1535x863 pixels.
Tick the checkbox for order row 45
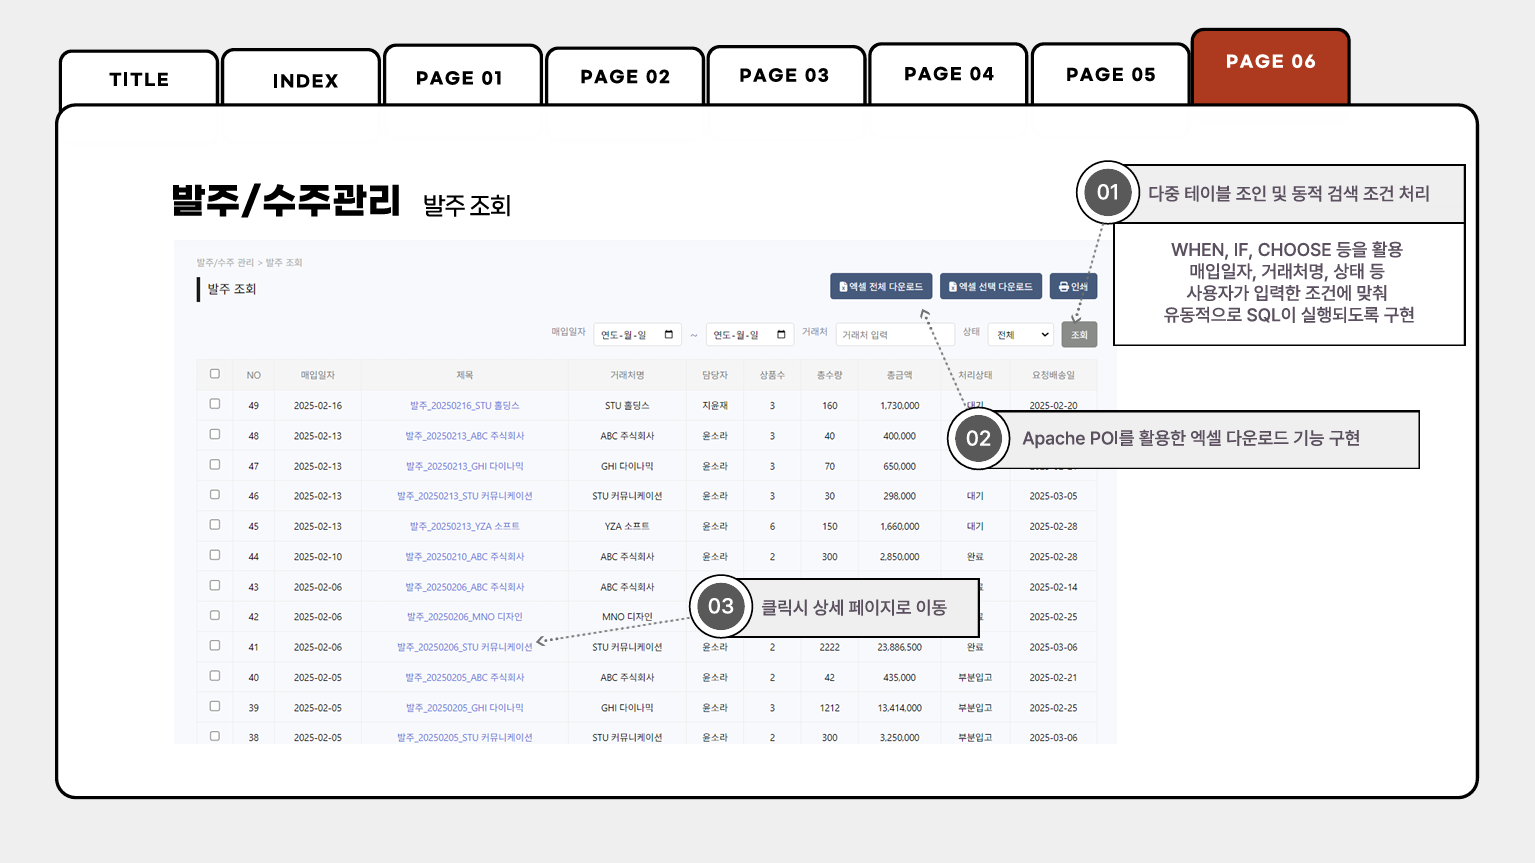click(215, 525)
